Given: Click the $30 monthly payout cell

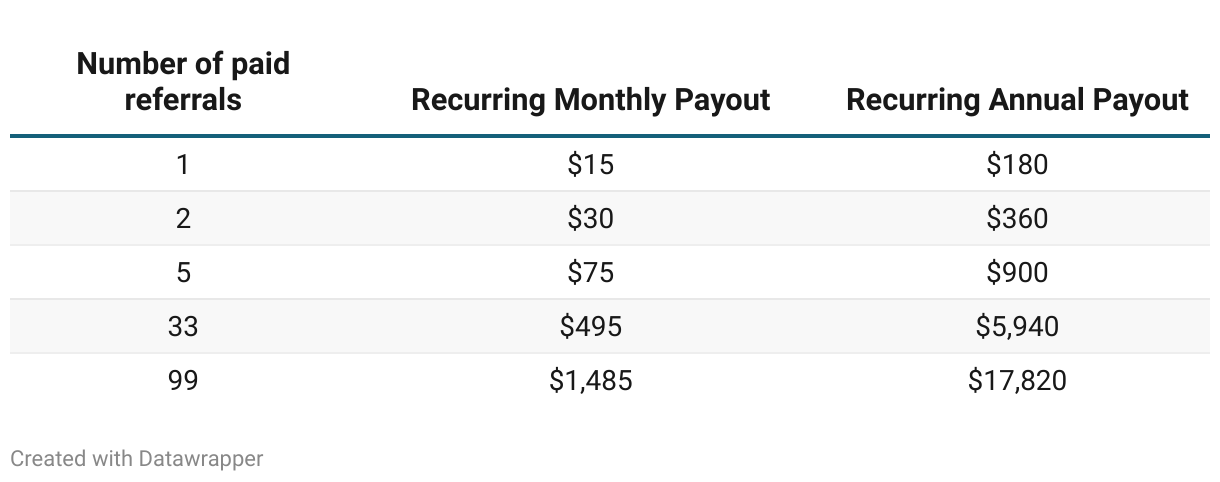Looking at the screenshot, I should [x=590, y=218].
